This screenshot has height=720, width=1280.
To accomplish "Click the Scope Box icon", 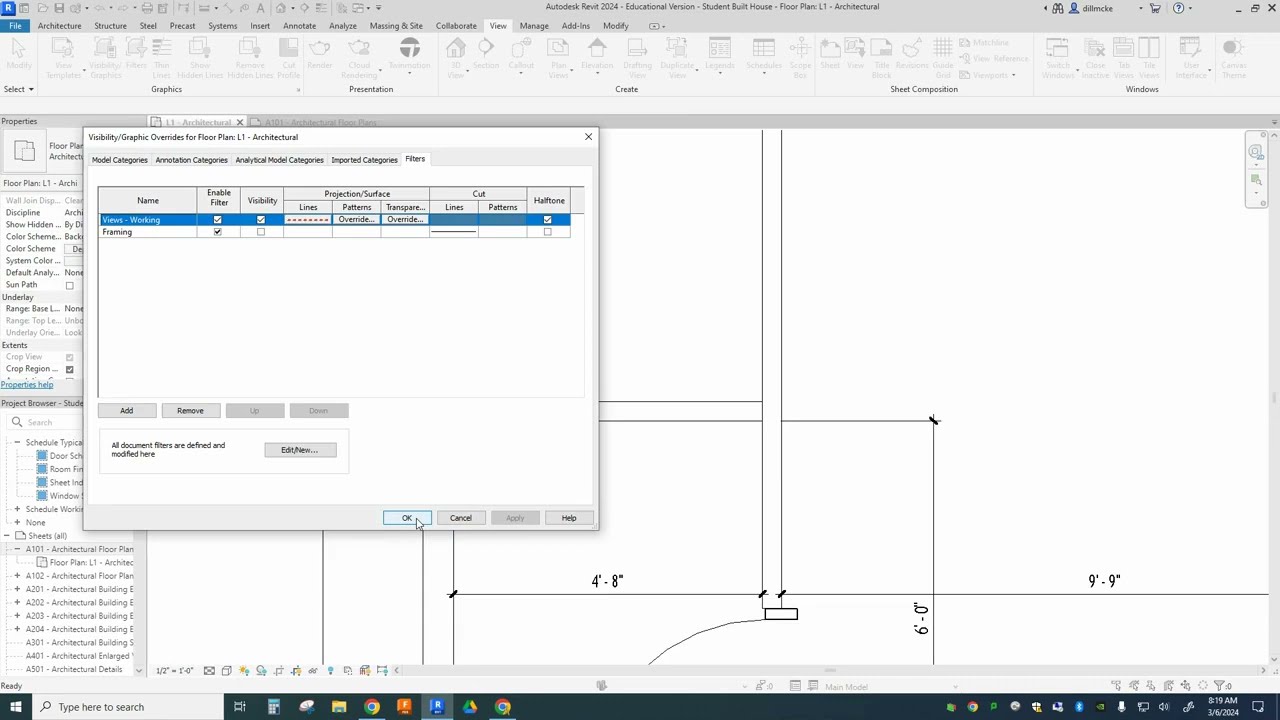I will 800,49.
